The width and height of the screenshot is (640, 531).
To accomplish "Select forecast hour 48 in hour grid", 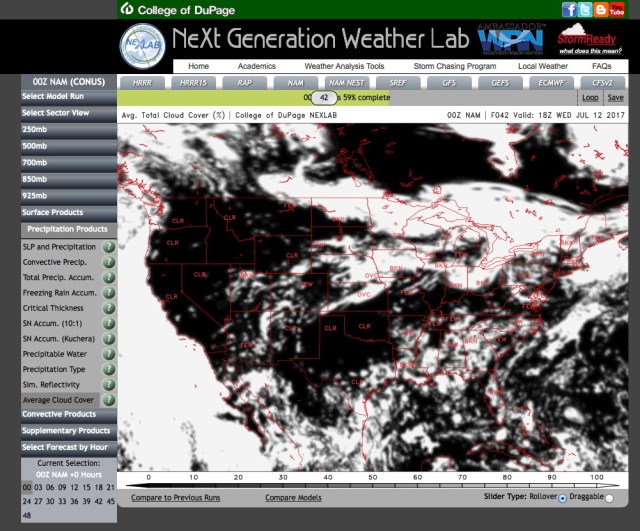I will point(27,515).
